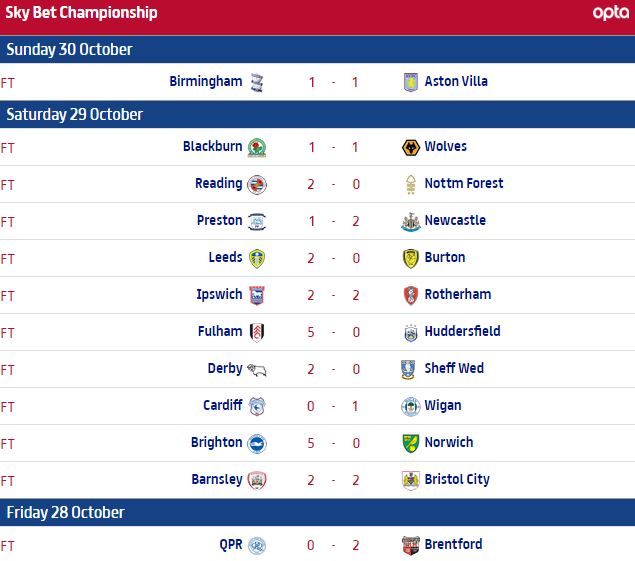The height and width of the screenshot is (561, 635).
Task: Click the Norwich club badge icon
Action: (408, 443)
